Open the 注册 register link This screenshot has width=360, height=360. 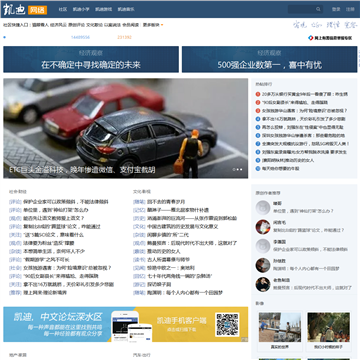350,9
